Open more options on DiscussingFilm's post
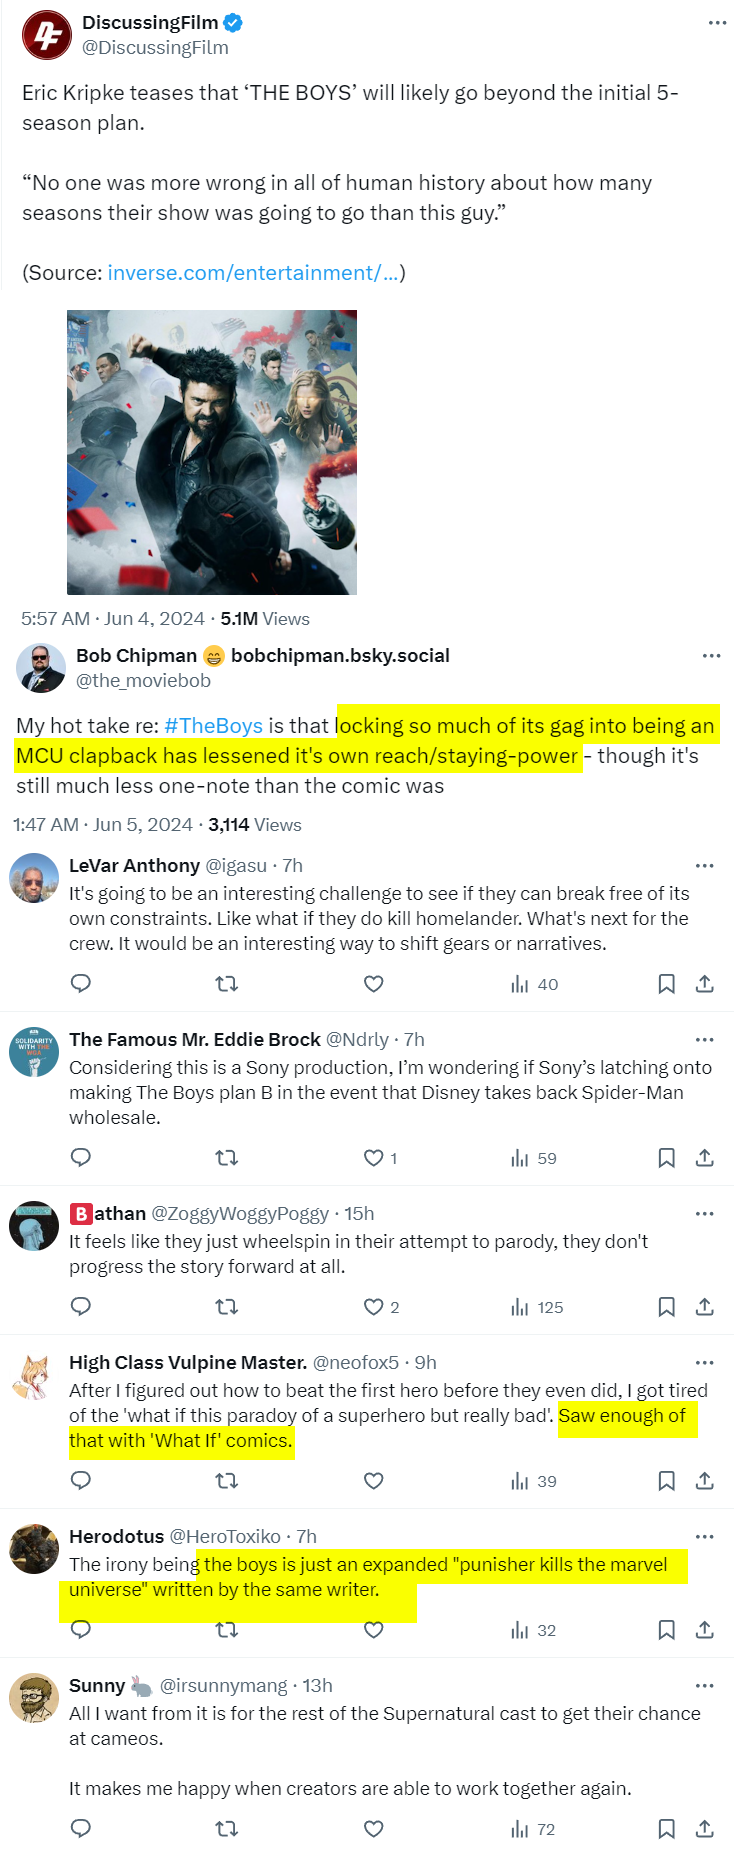Image resolution: width=742 pixels, height=1856 pixels. [x=717, y=23]
